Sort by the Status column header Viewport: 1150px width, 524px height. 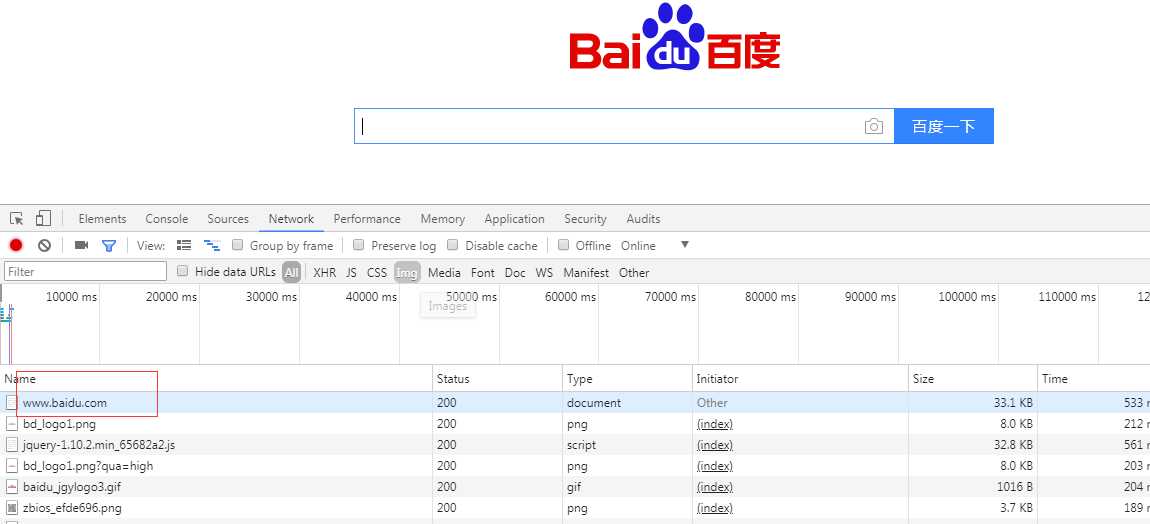tap(497, 379)
